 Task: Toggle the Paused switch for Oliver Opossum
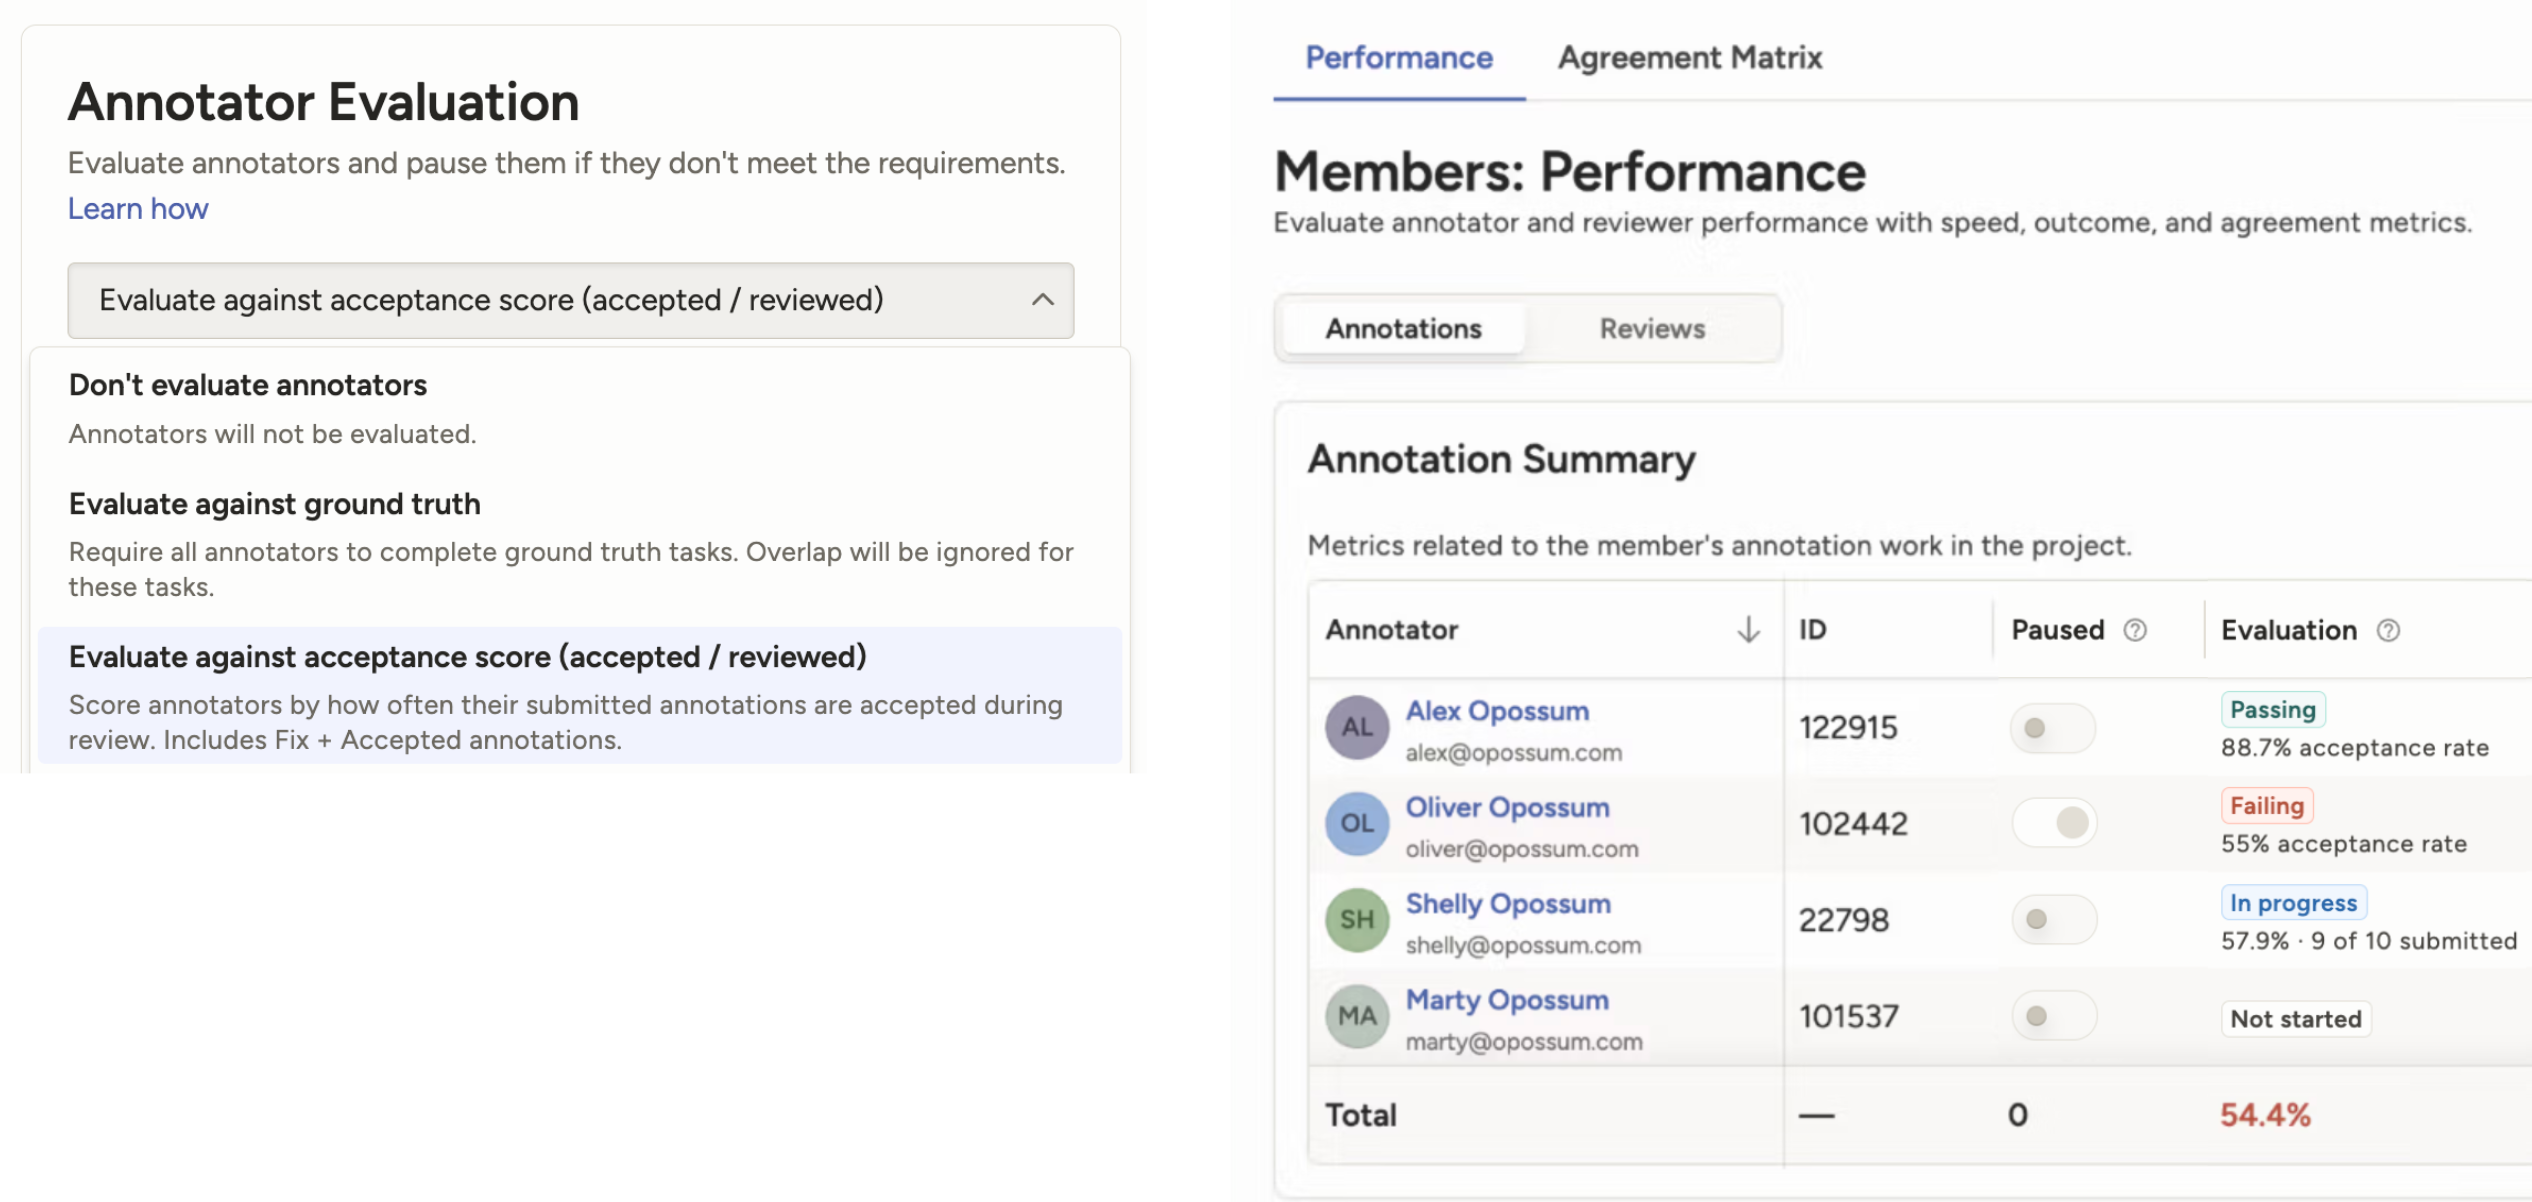pos(2054,823)
